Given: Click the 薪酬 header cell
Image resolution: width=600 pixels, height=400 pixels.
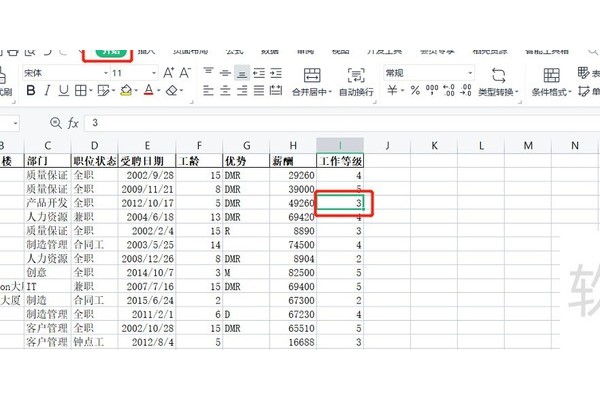Looking at the screenshot, I should tap(293, 161).
